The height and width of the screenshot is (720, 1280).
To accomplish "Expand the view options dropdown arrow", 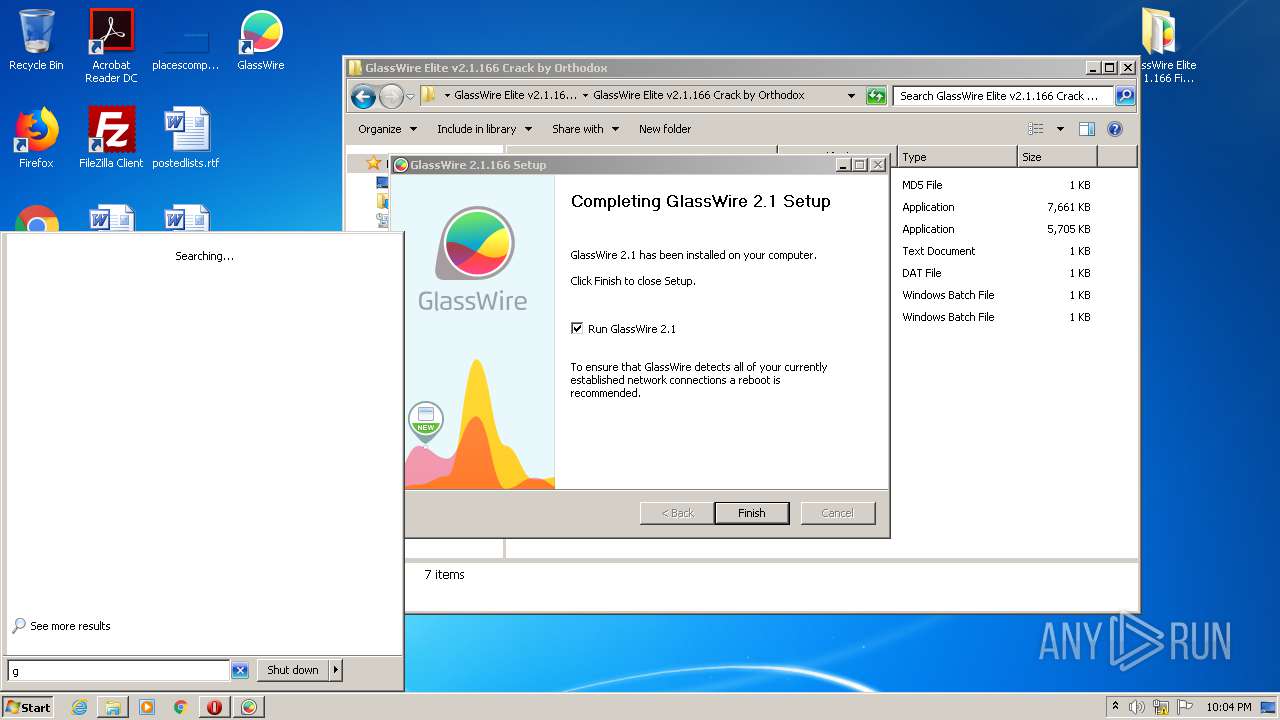I will [1060, 129].
